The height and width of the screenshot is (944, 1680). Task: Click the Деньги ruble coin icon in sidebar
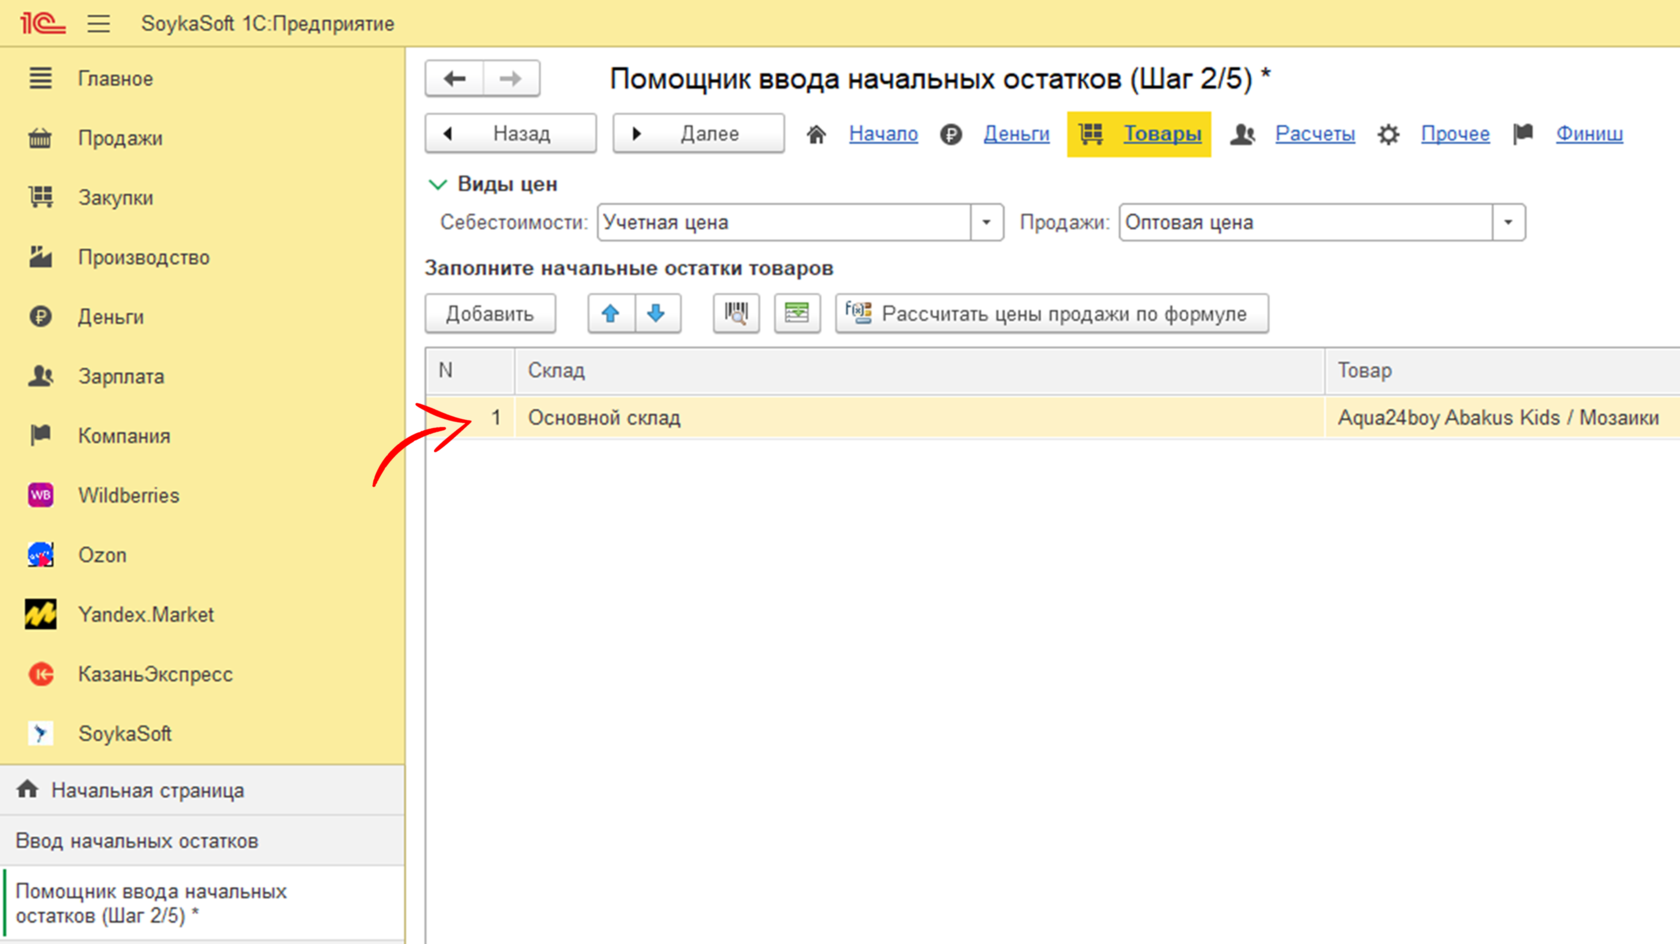pos(40,316)
